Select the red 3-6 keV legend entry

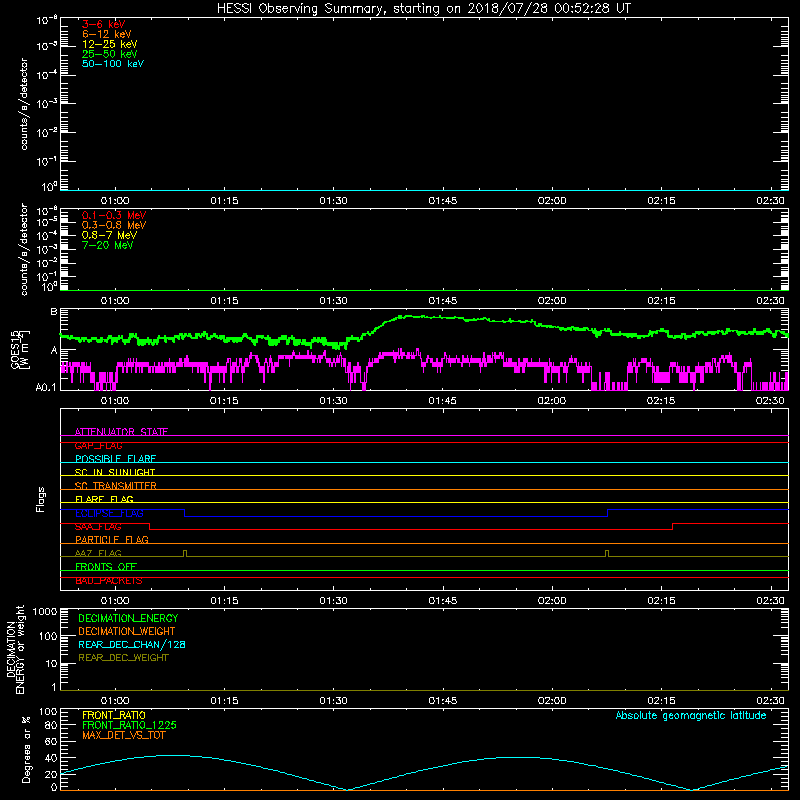(x=104, y=24)
